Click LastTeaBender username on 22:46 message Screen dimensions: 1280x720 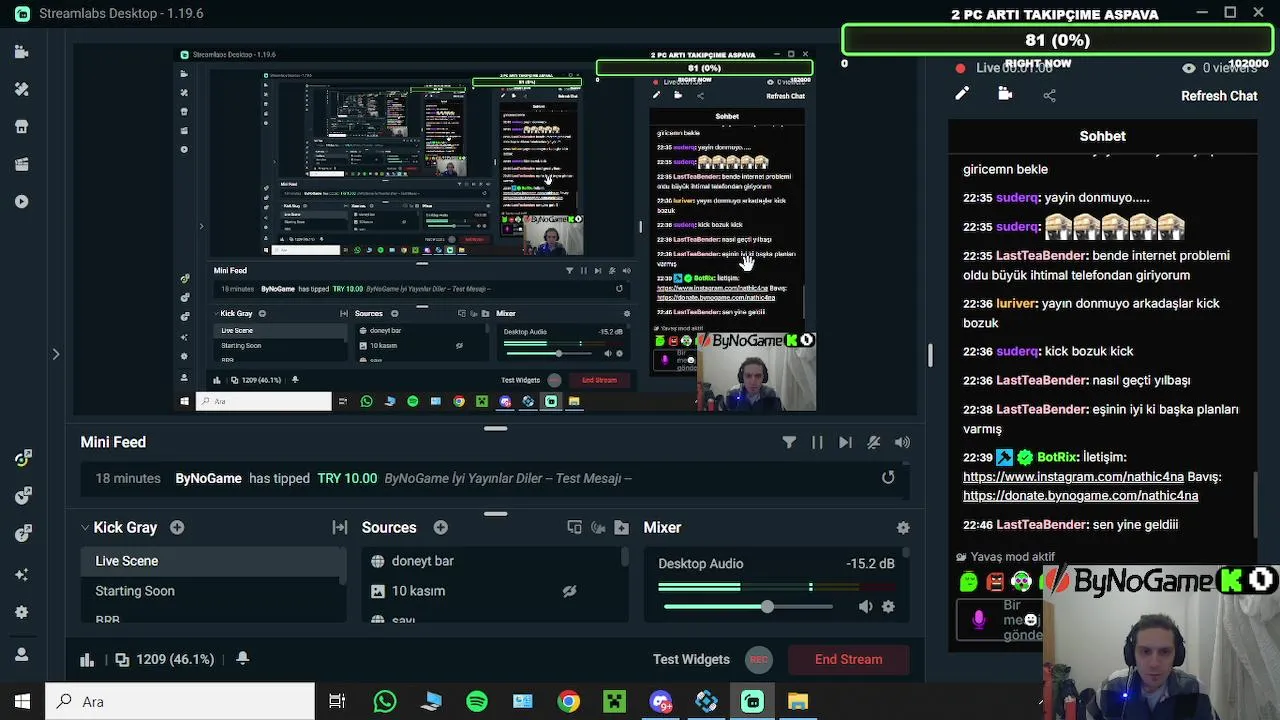click(x=1042, y=524)
